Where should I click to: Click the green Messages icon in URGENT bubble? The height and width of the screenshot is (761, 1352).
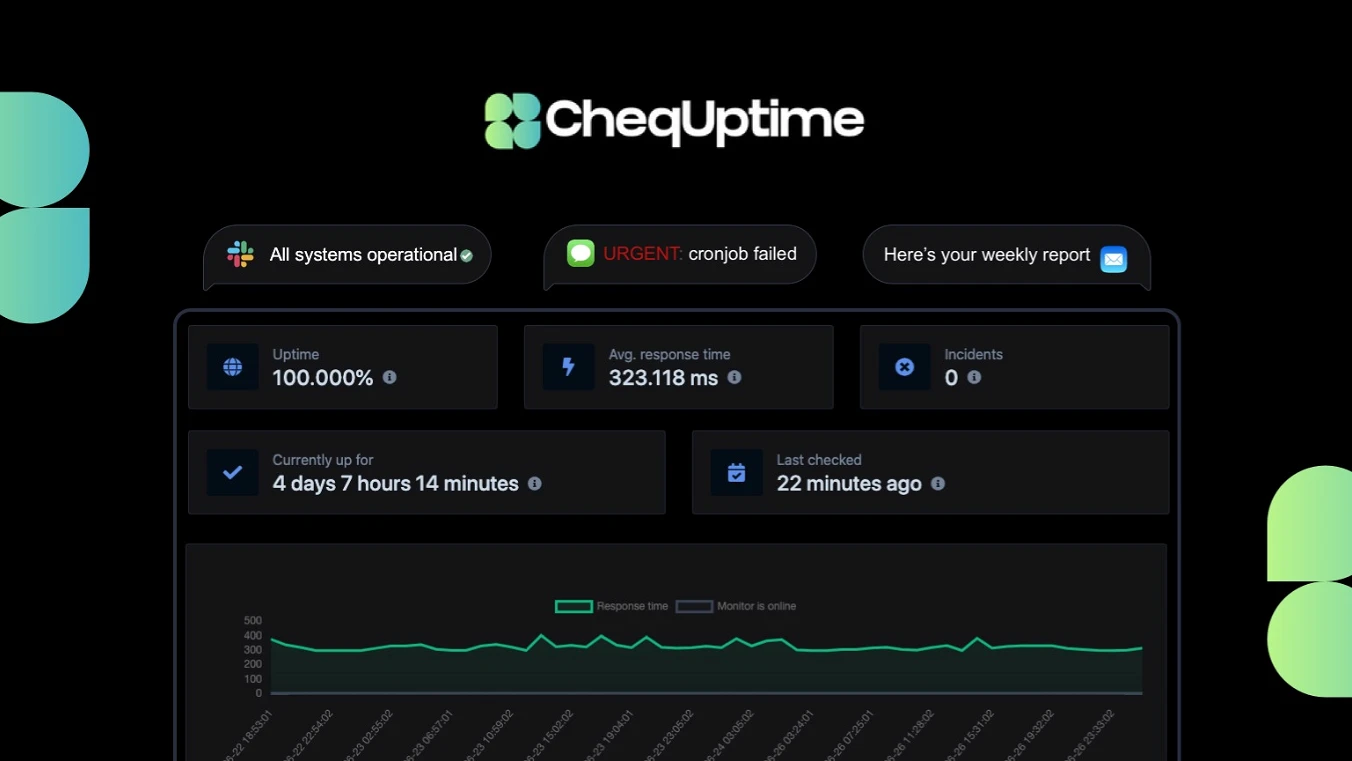click(581, 253)
